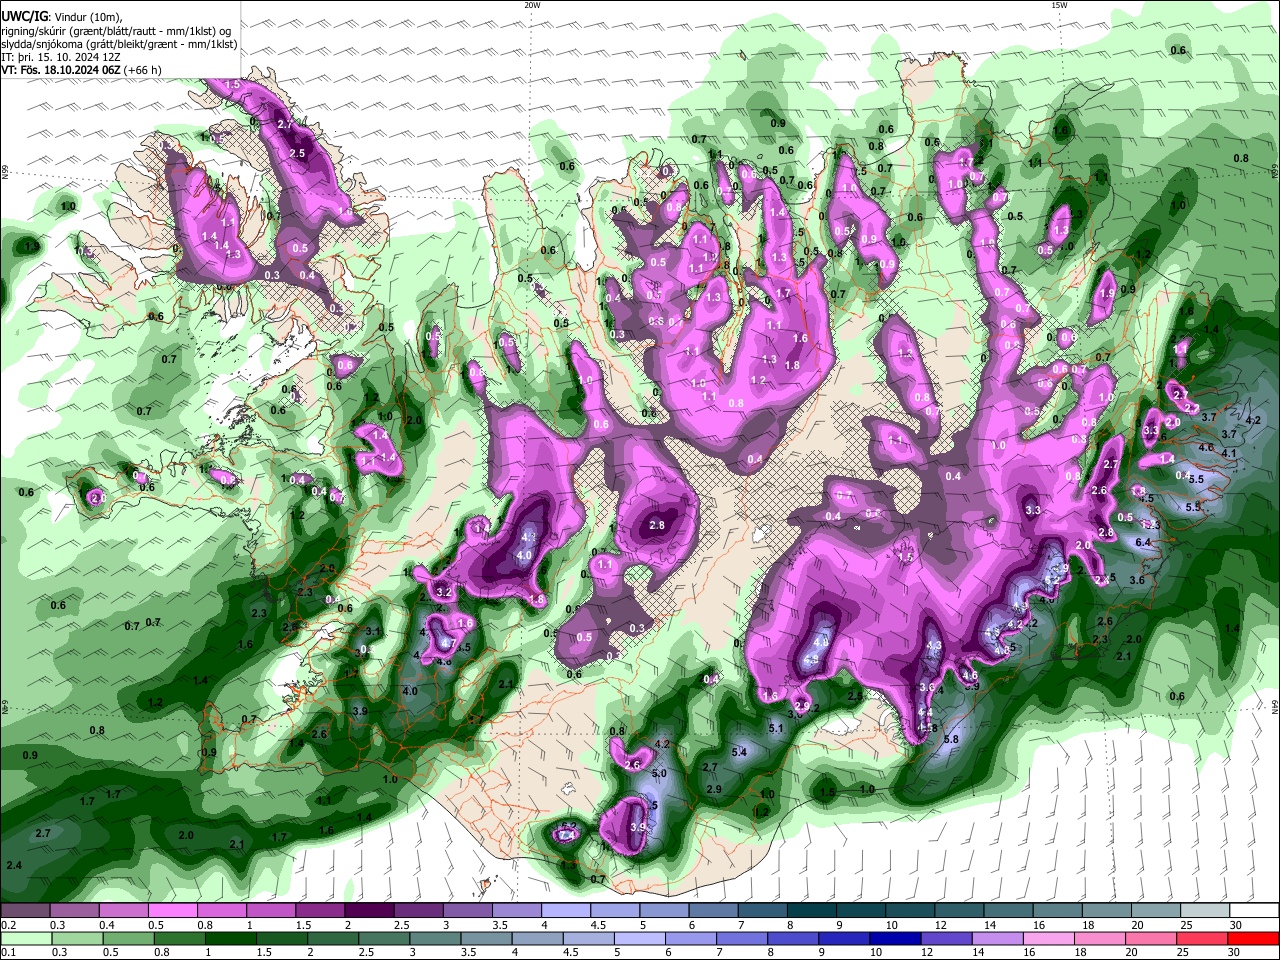Screen dimensions: 1280x960
Task: Click the 6.4 precipitation value on the east coast
Action: (1144, 543)
